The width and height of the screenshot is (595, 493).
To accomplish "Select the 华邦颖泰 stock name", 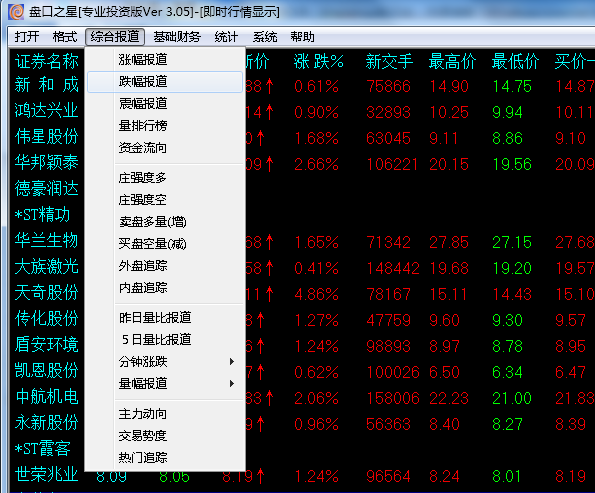I will click(46, 162).
